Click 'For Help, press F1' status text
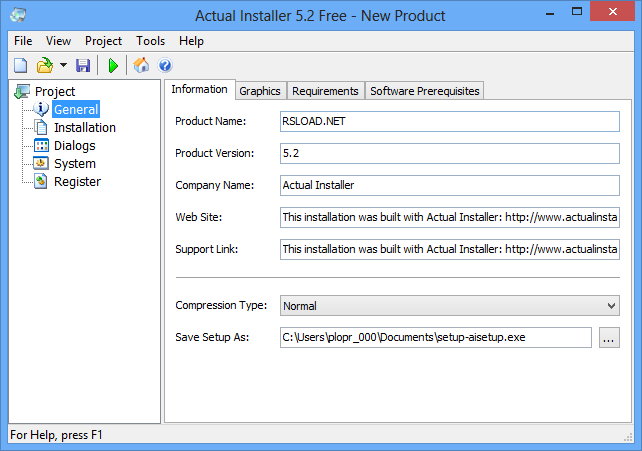This screenshot has width=642, height=451. click(x=56, y=435)
